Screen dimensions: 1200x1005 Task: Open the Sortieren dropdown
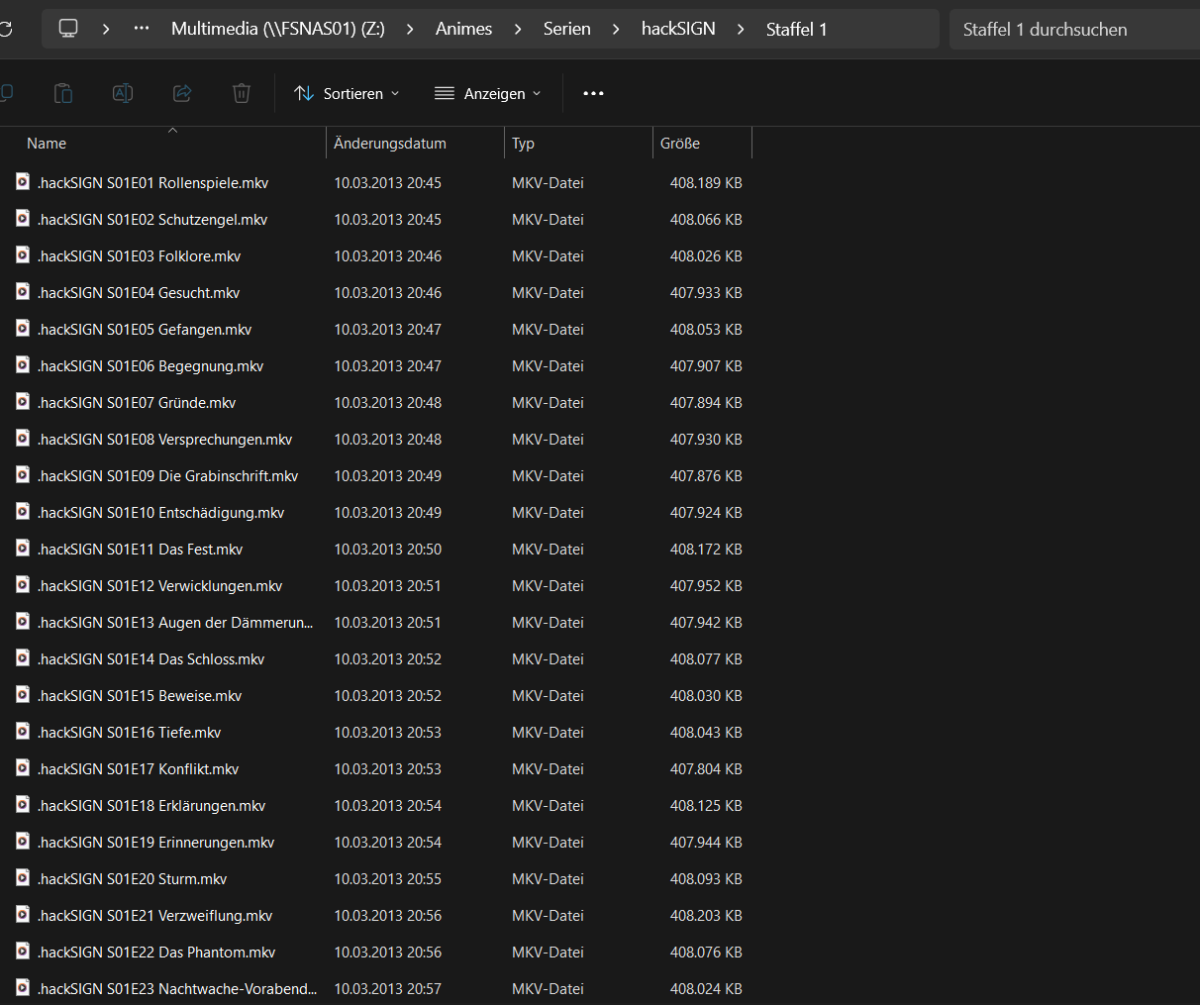coord(346,93)
